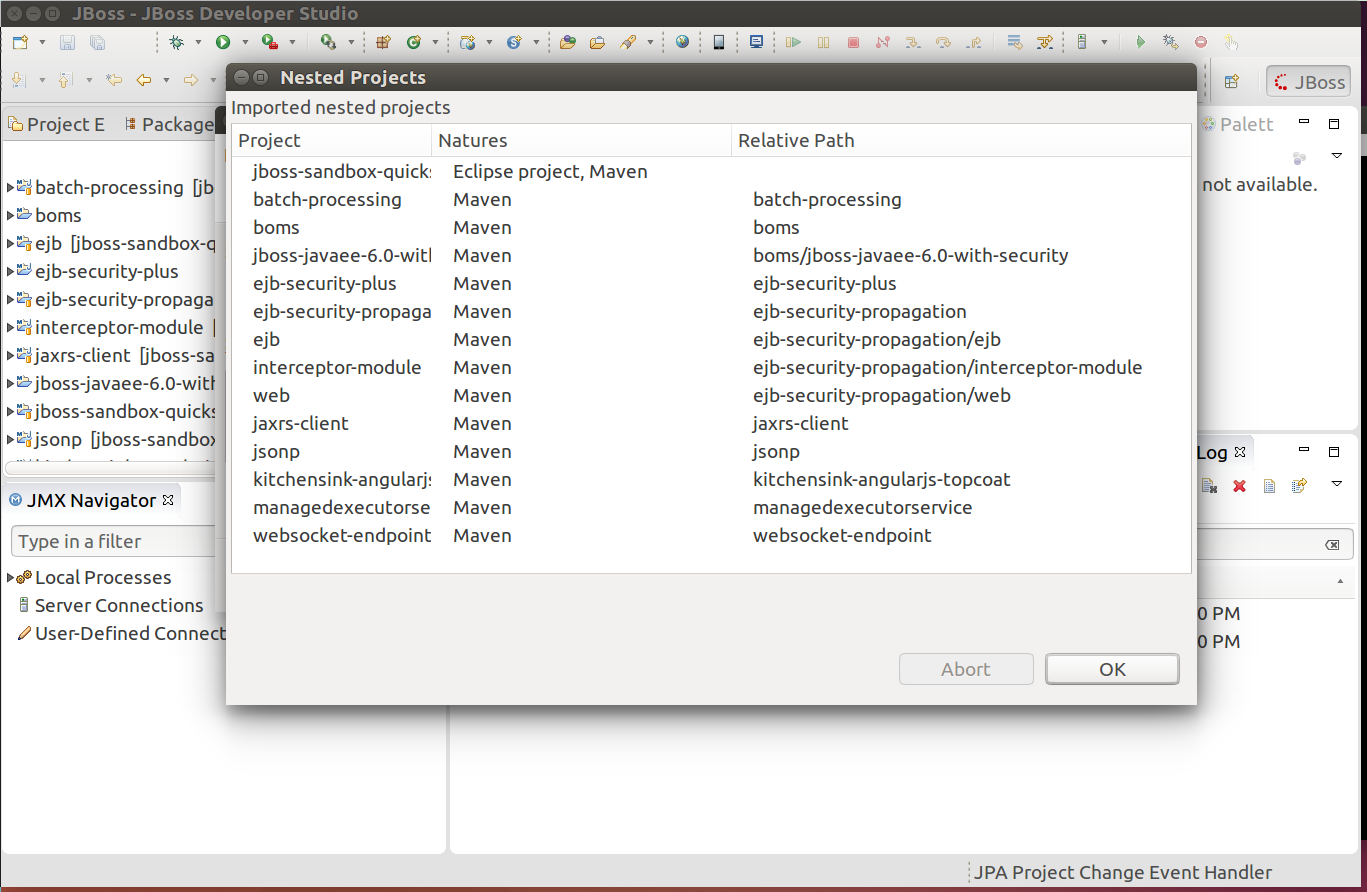The width and height of the screenshot is (1367, 892).
Task: Click the JMX Navigator filter text field
Action: 113,541
